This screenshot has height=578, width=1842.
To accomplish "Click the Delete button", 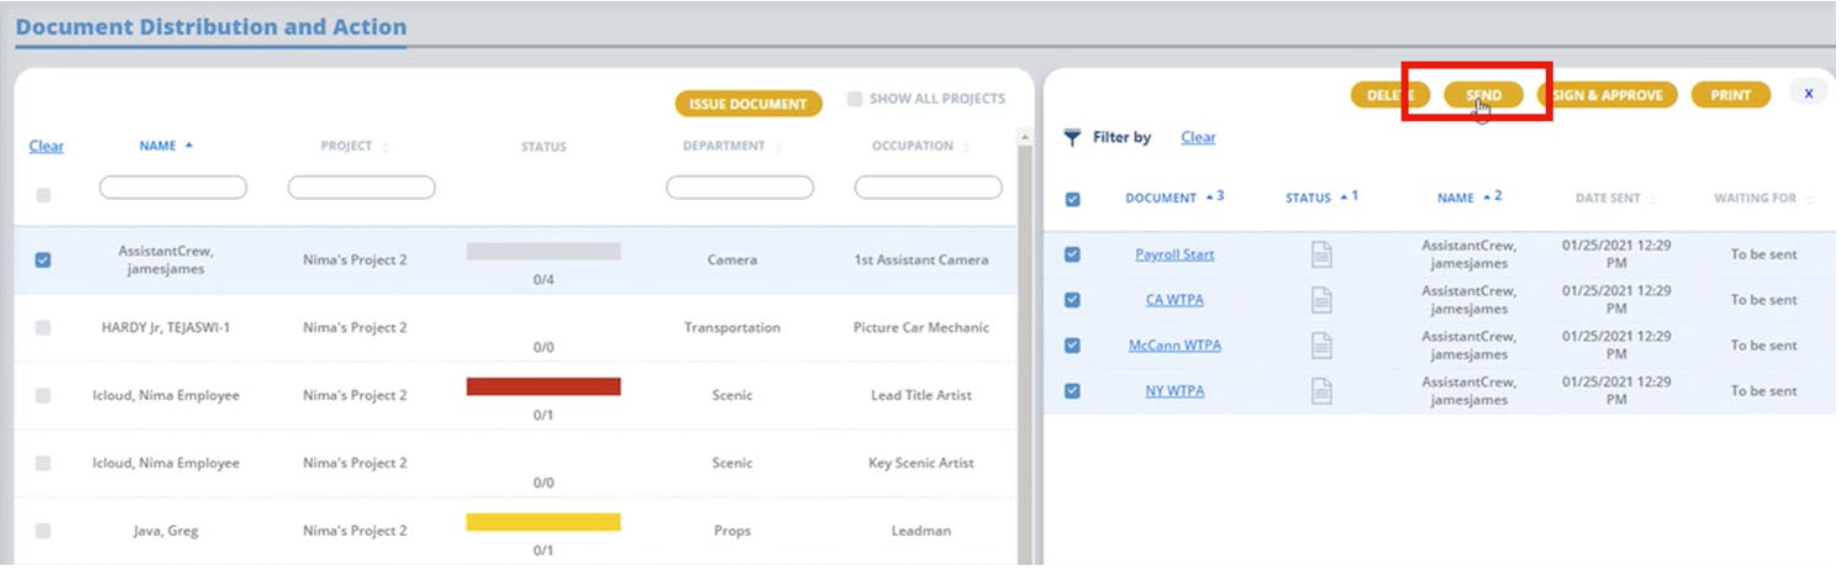I will click(x=1390, y=95).
